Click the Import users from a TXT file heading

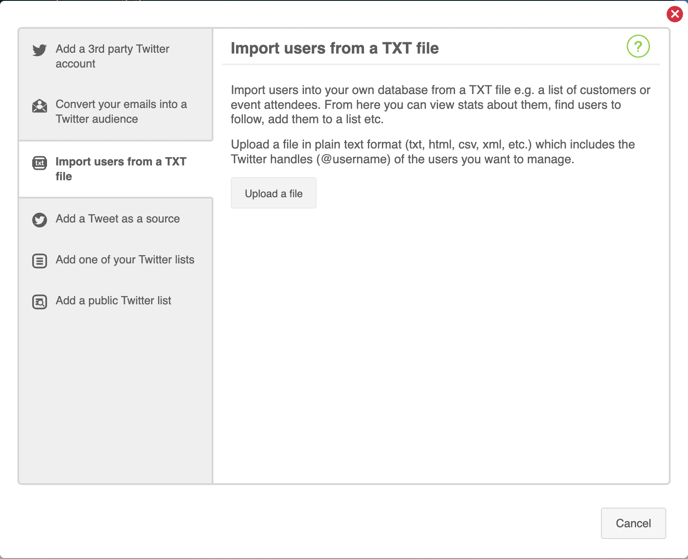click(334, 48)
